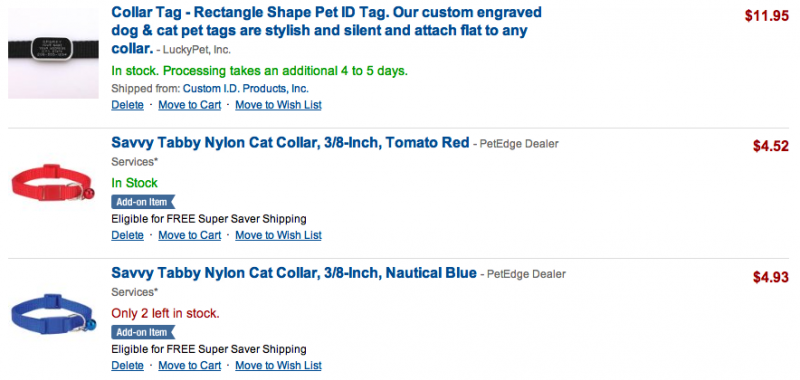This screenshot has width=800, height=380.
Task: Click the $4.93 price of Nautical Blue collar
Action: click(771, 277)
